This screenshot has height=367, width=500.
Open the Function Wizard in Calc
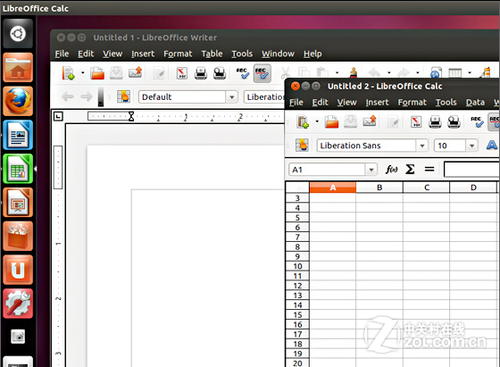(392, 170)
